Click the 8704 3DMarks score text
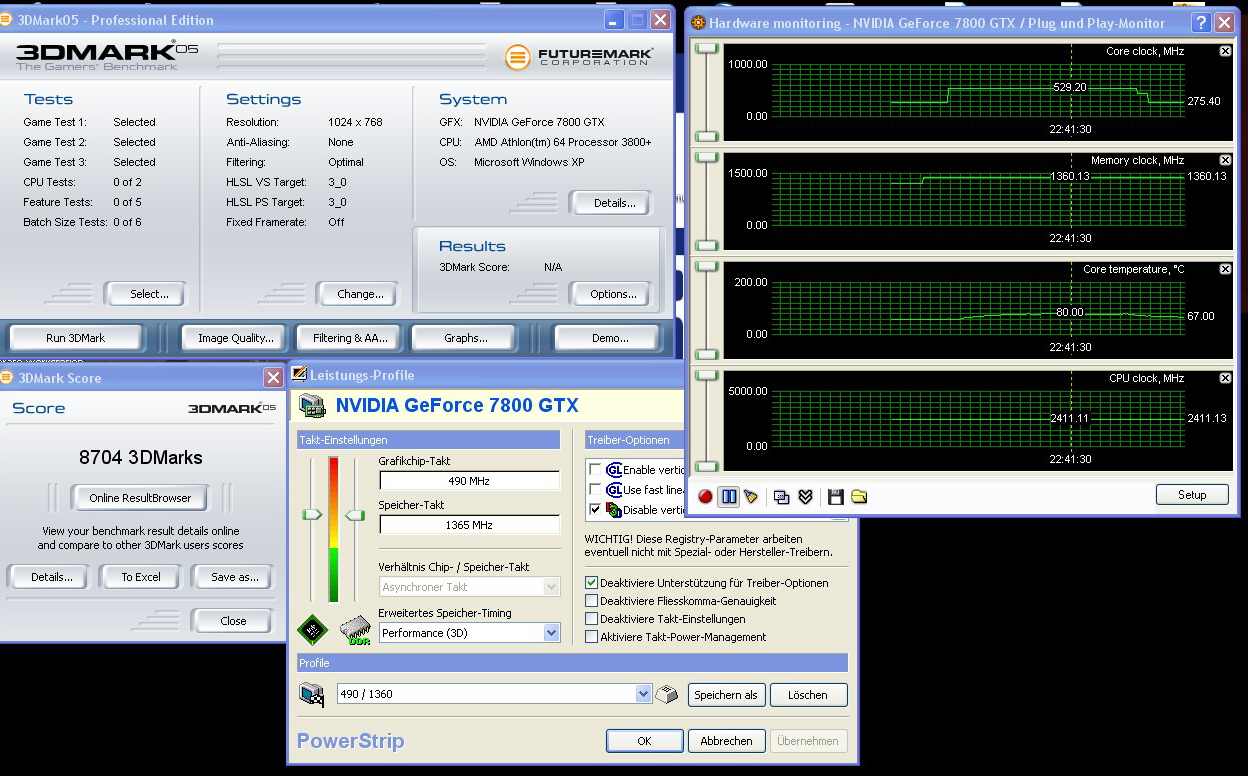Screen dimensions: 1248x776 pyautogui.click(x=141, y=458)
